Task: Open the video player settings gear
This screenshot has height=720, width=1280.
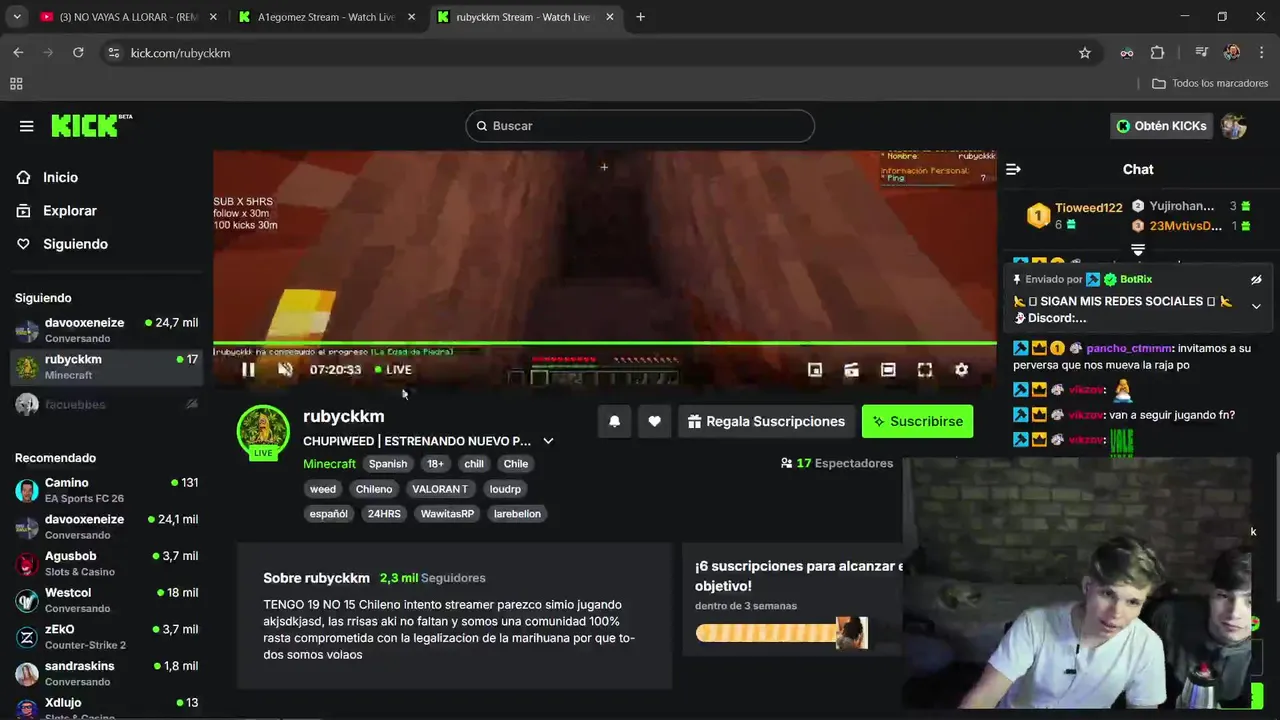Action: pos(961,370)
